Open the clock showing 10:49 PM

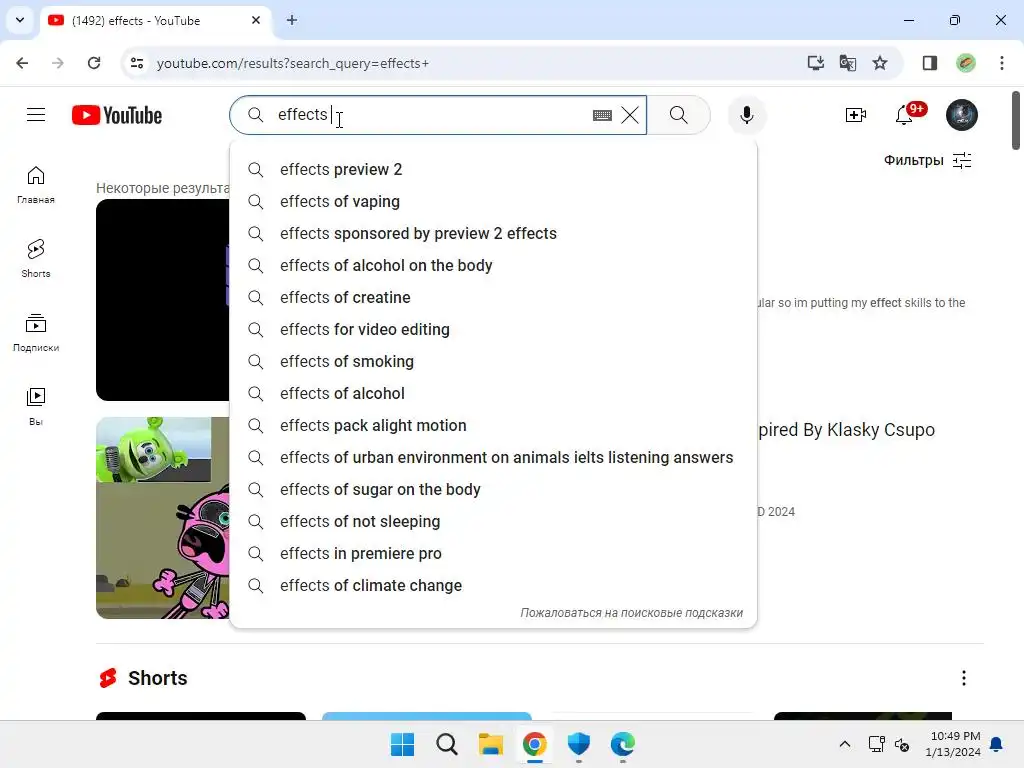coord(953,744)
